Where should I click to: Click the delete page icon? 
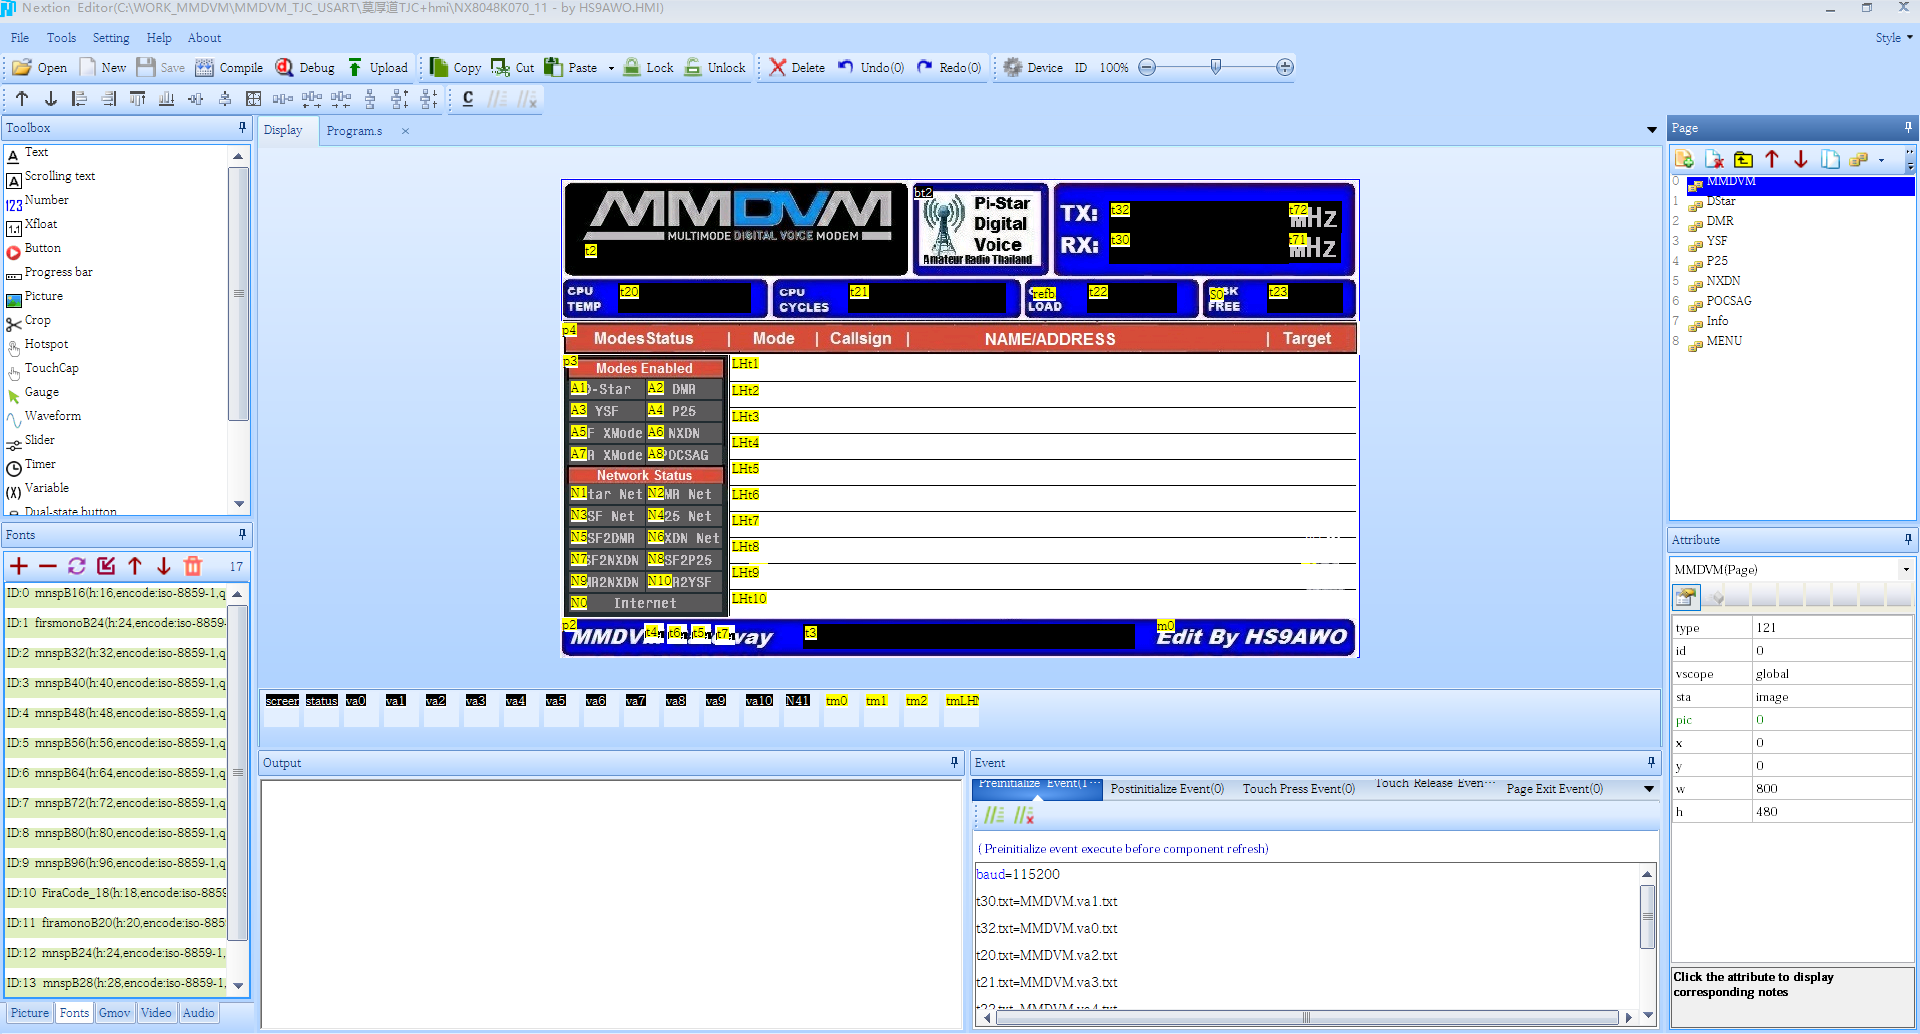tap(1714, 159)
